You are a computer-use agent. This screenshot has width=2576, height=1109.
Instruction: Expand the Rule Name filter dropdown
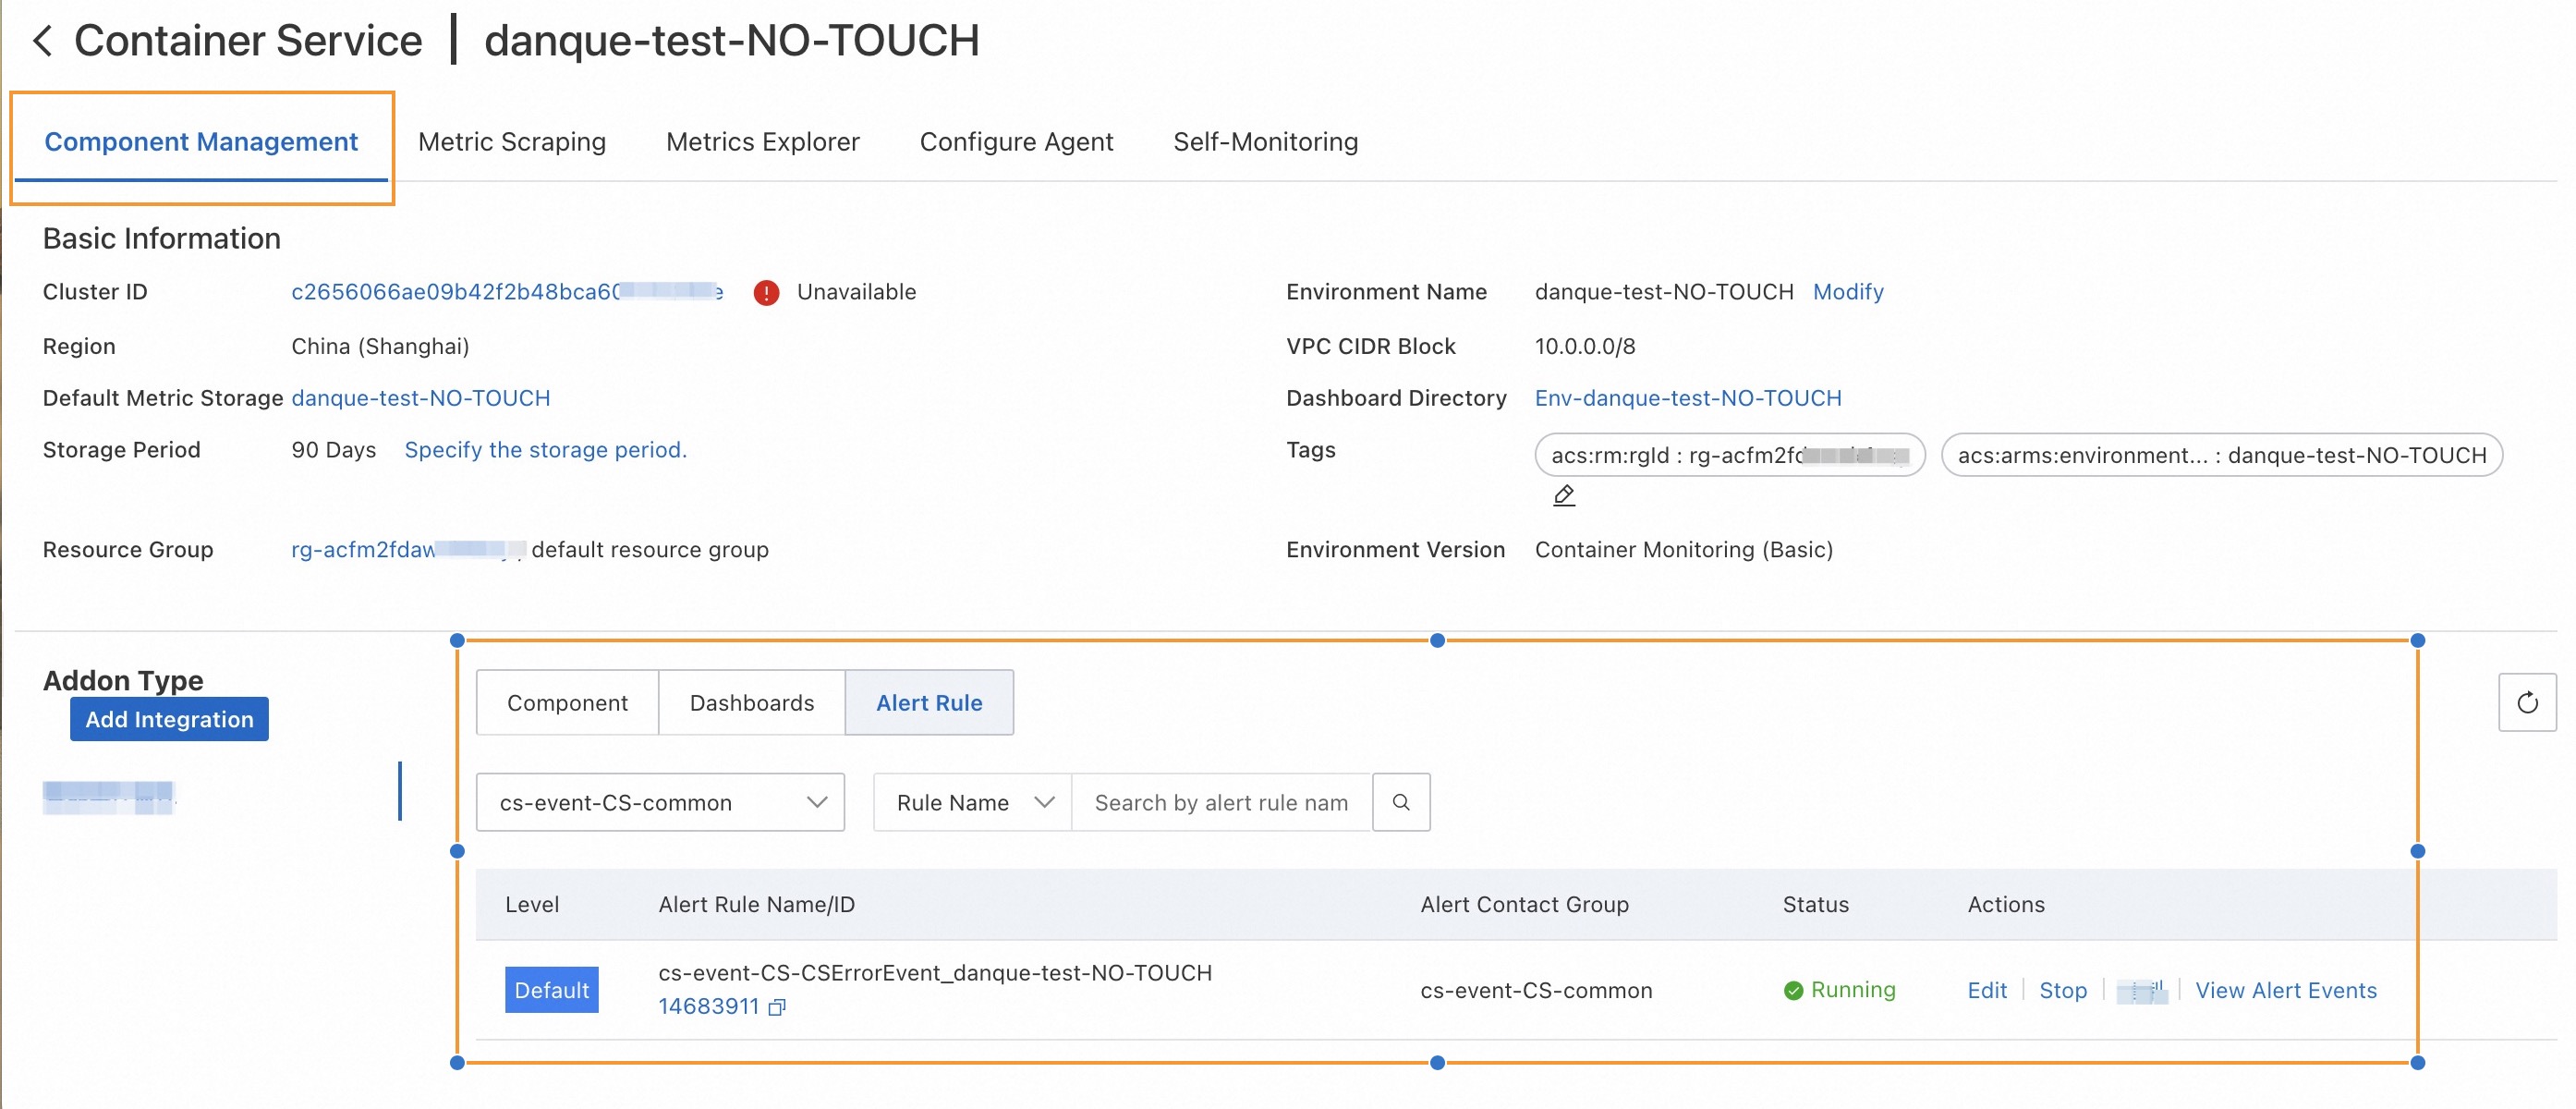[972, 802]
